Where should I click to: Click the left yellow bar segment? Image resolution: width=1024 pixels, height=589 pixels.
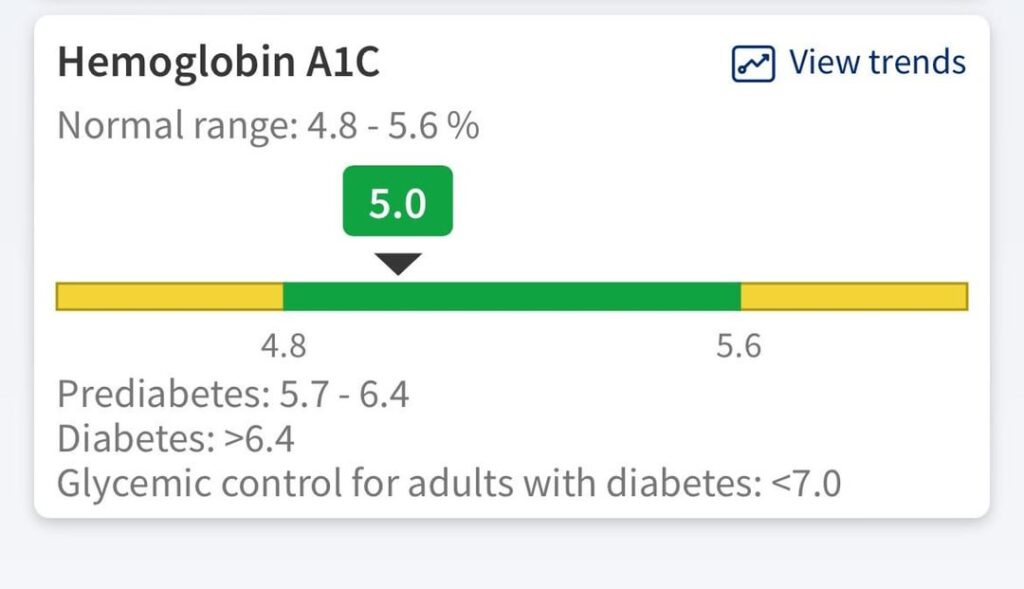170,294
